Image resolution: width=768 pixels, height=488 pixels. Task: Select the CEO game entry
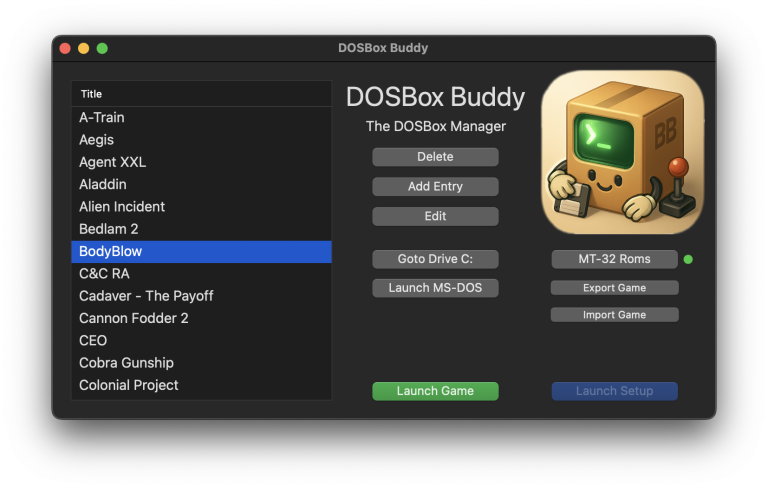201,341
